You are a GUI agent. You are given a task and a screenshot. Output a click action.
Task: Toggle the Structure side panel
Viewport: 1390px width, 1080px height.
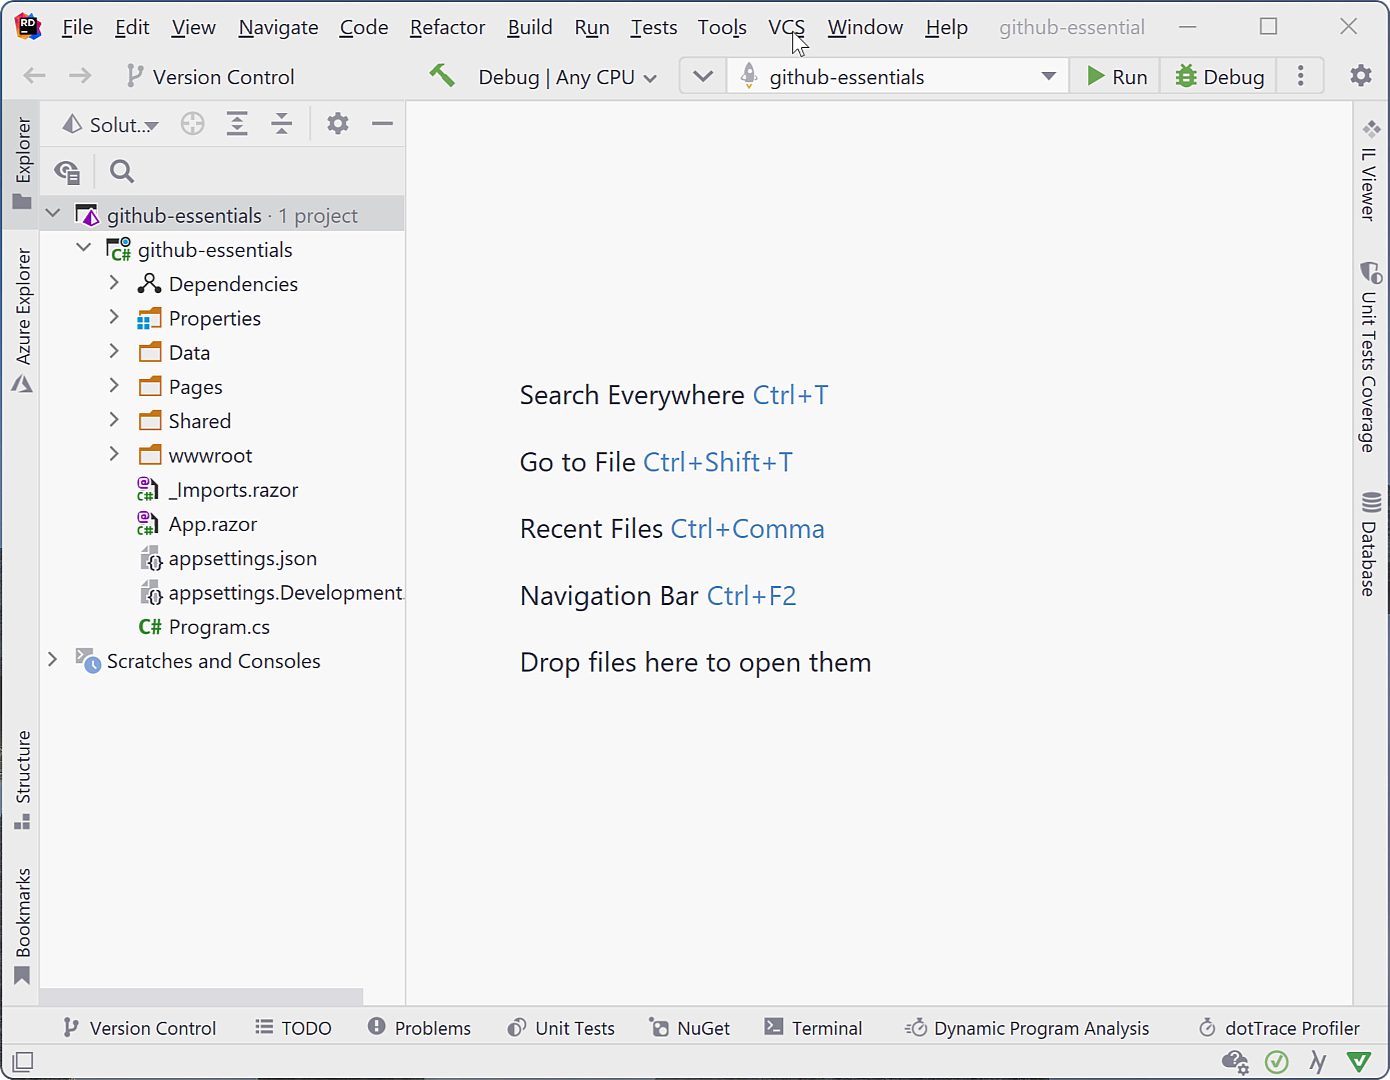[22, 780]
